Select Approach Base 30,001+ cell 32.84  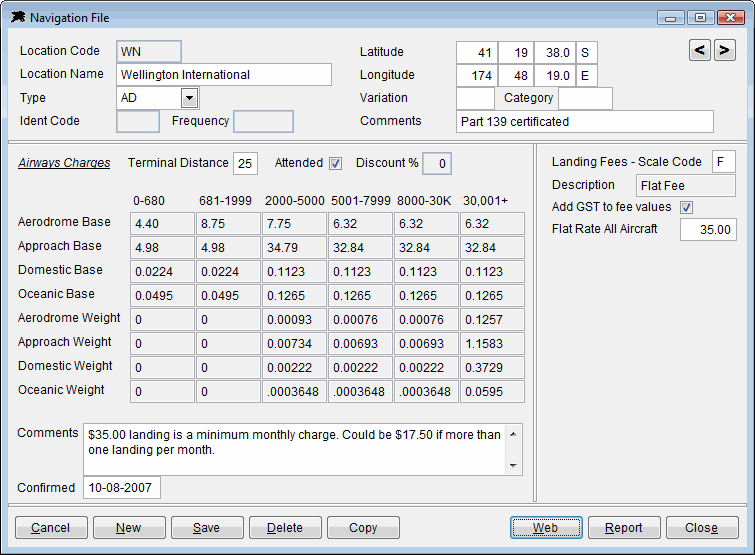pos(492,248)
